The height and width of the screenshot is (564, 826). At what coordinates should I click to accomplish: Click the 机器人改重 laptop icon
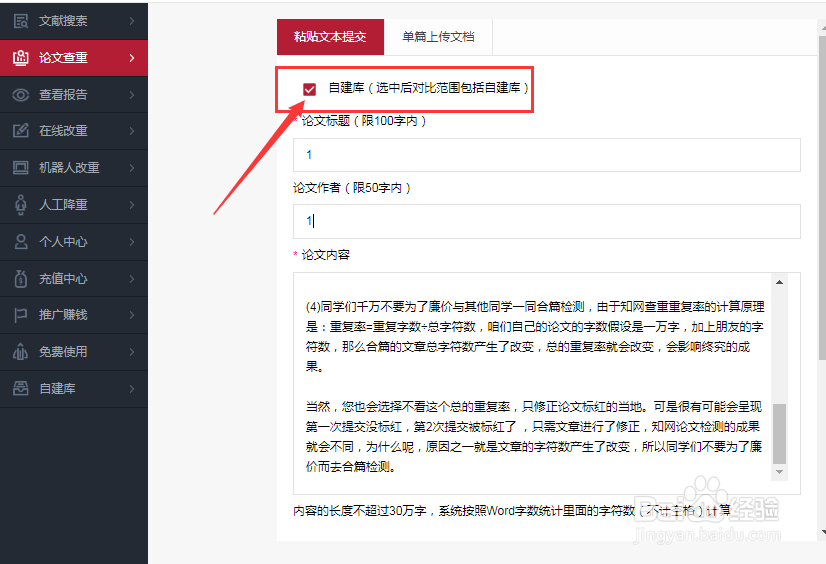[x=21, y=167]
